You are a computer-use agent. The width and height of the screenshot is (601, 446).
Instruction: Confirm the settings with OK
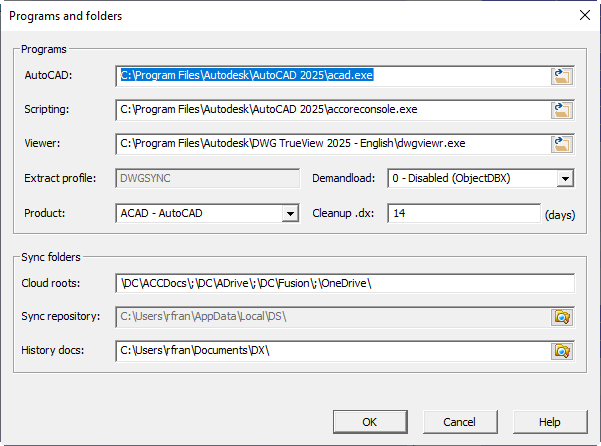(370, 422)
